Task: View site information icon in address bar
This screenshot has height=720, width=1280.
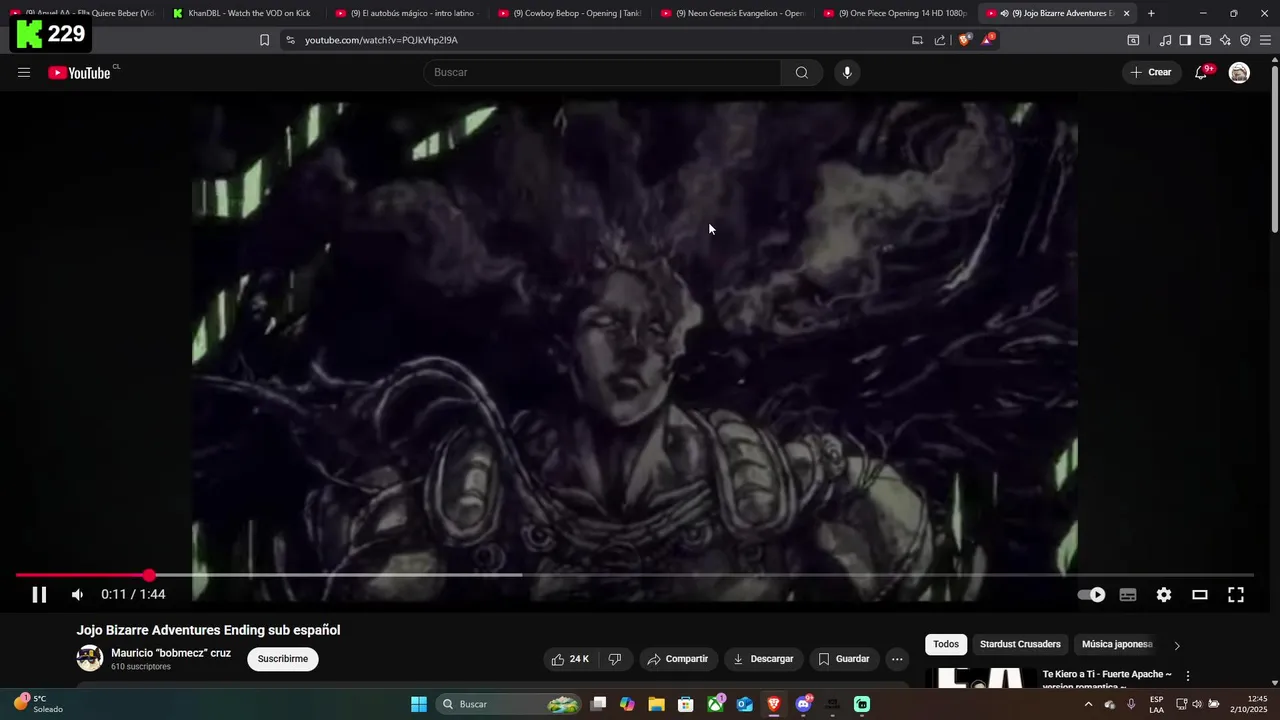Action: (290, 40)
